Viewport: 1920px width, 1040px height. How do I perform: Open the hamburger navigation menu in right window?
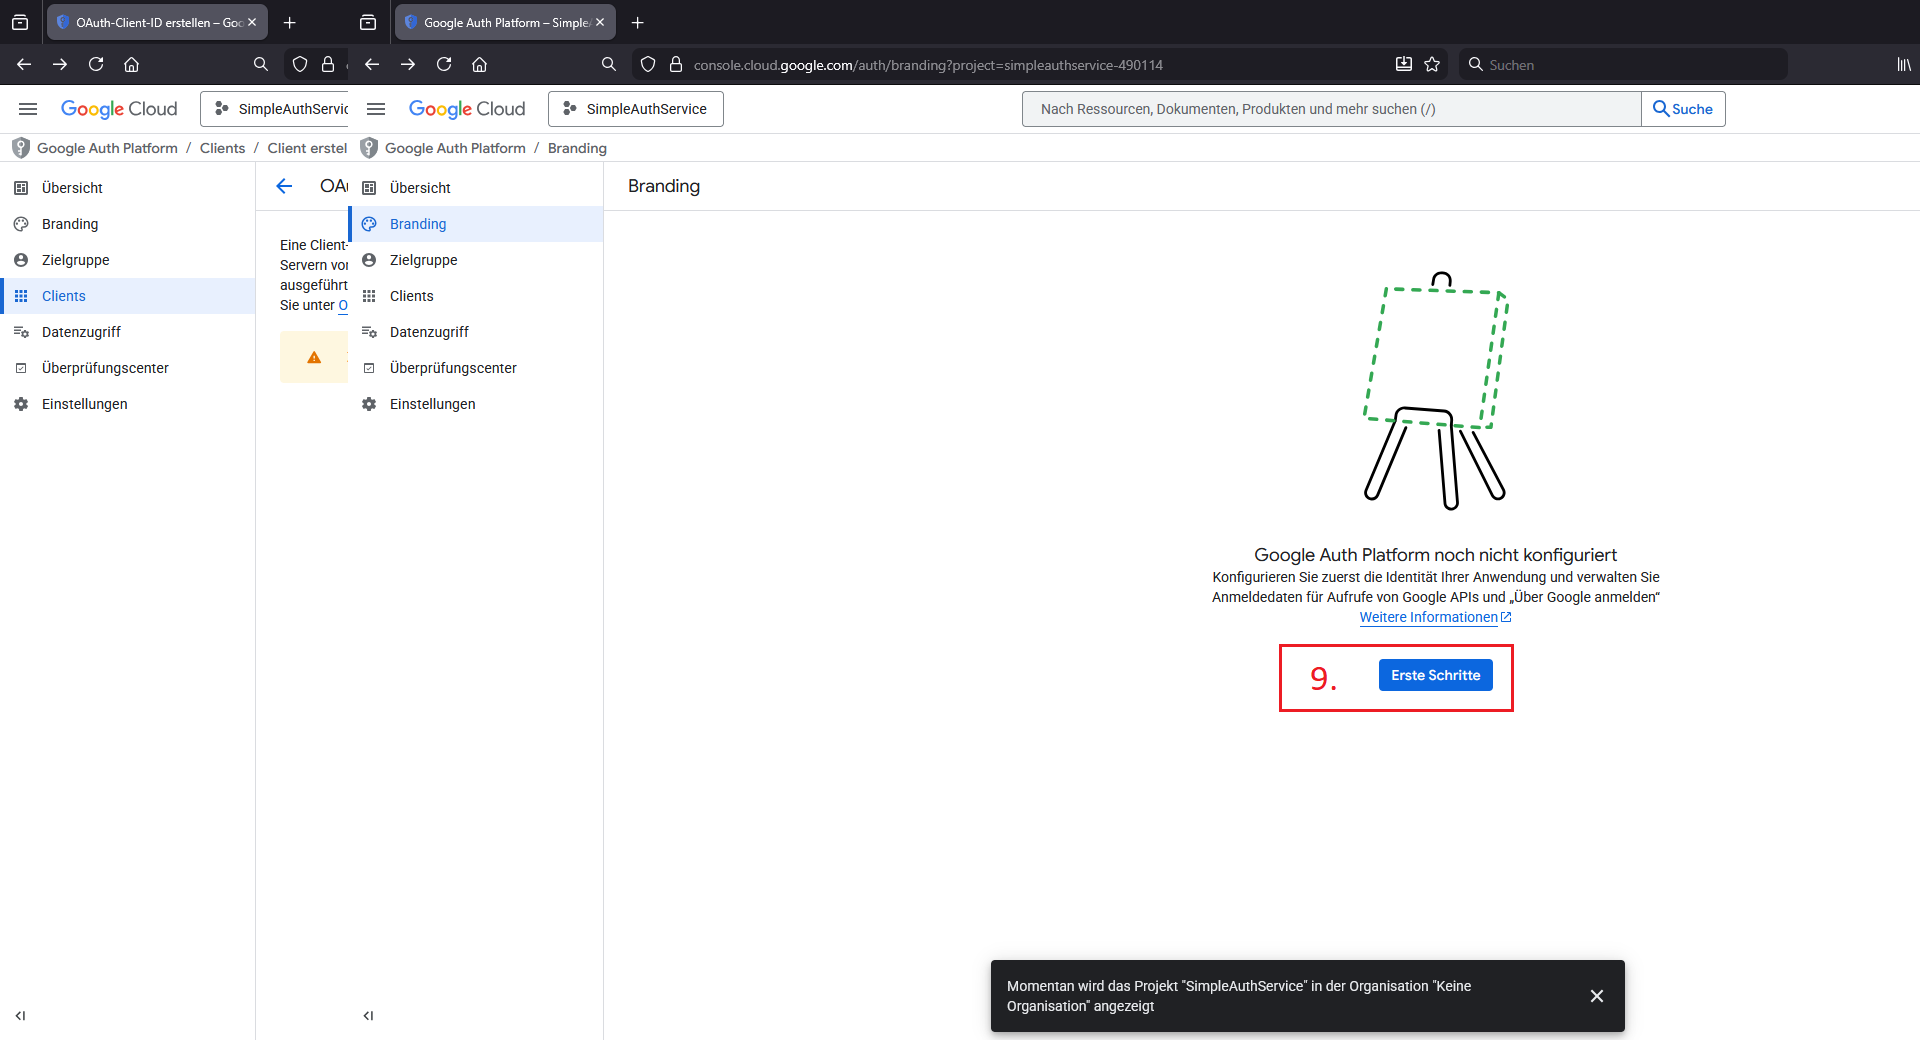(x=376, y=109)
